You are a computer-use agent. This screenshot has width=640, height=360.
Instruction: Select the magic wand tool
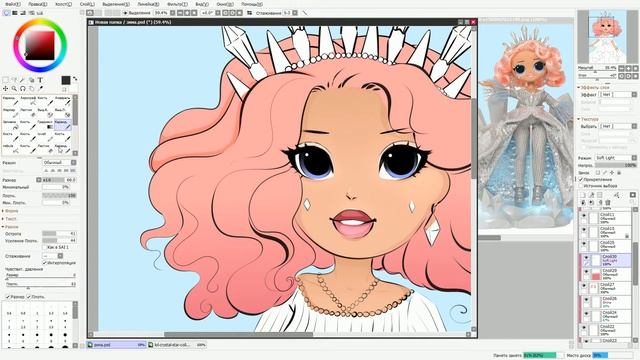[23, 80]
